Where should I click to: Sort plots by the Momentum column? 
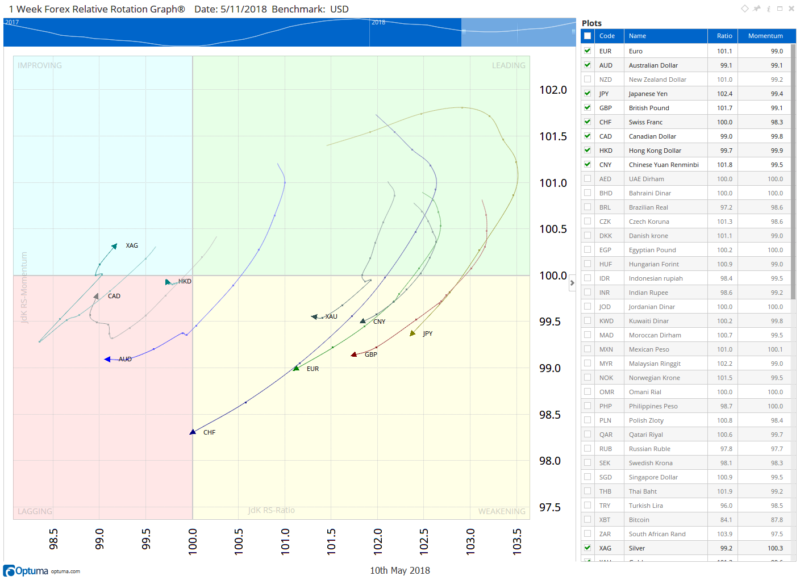click(765, 33)
